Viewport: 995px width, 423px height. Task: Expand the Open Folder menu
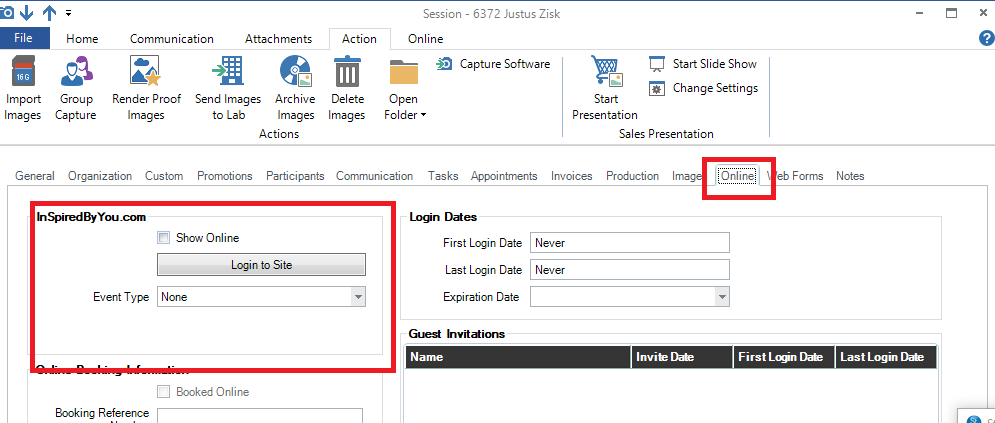pos(405,106)
